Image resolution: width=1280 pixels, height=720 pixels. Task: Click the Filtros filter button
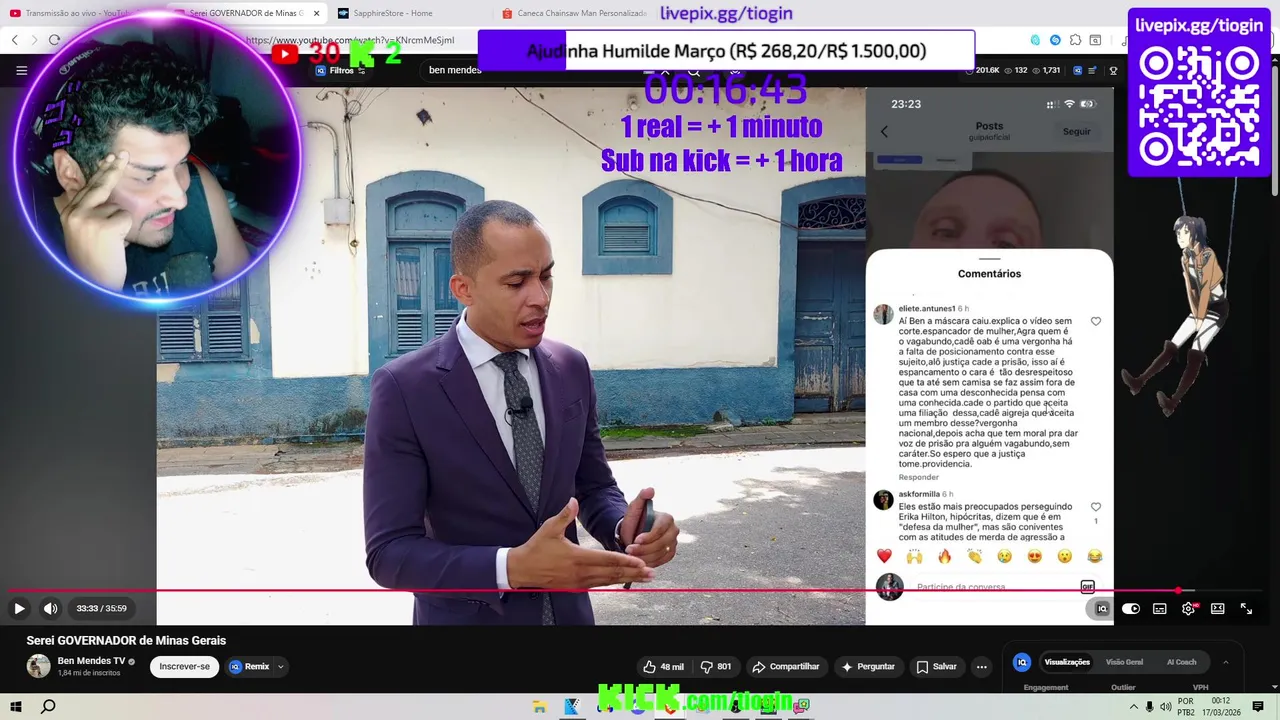pyautogui.click(x=341, y=71)
